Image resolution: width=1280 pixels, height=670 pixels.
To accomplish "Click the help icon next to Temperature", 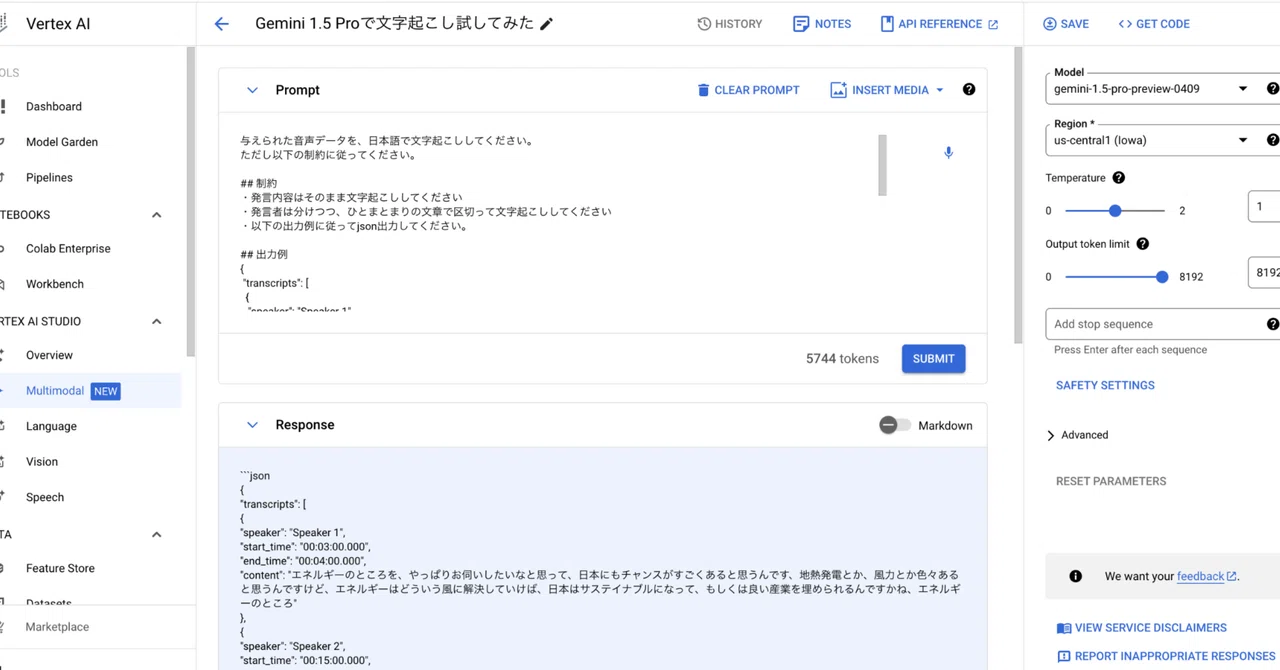I will pyautogui.click(x=1119, y=178).
